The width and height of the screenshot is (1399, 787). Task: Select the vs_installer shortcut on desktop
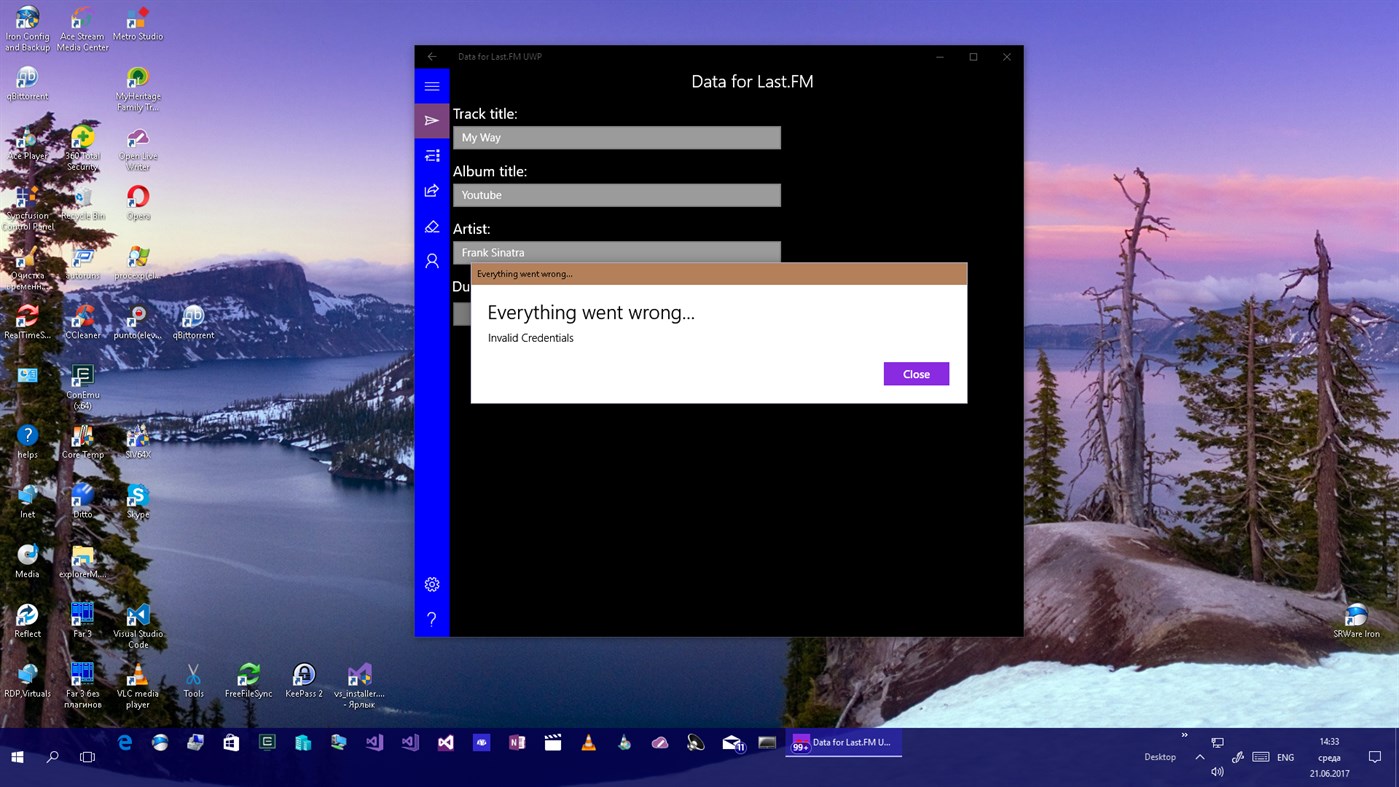point(359,686)
